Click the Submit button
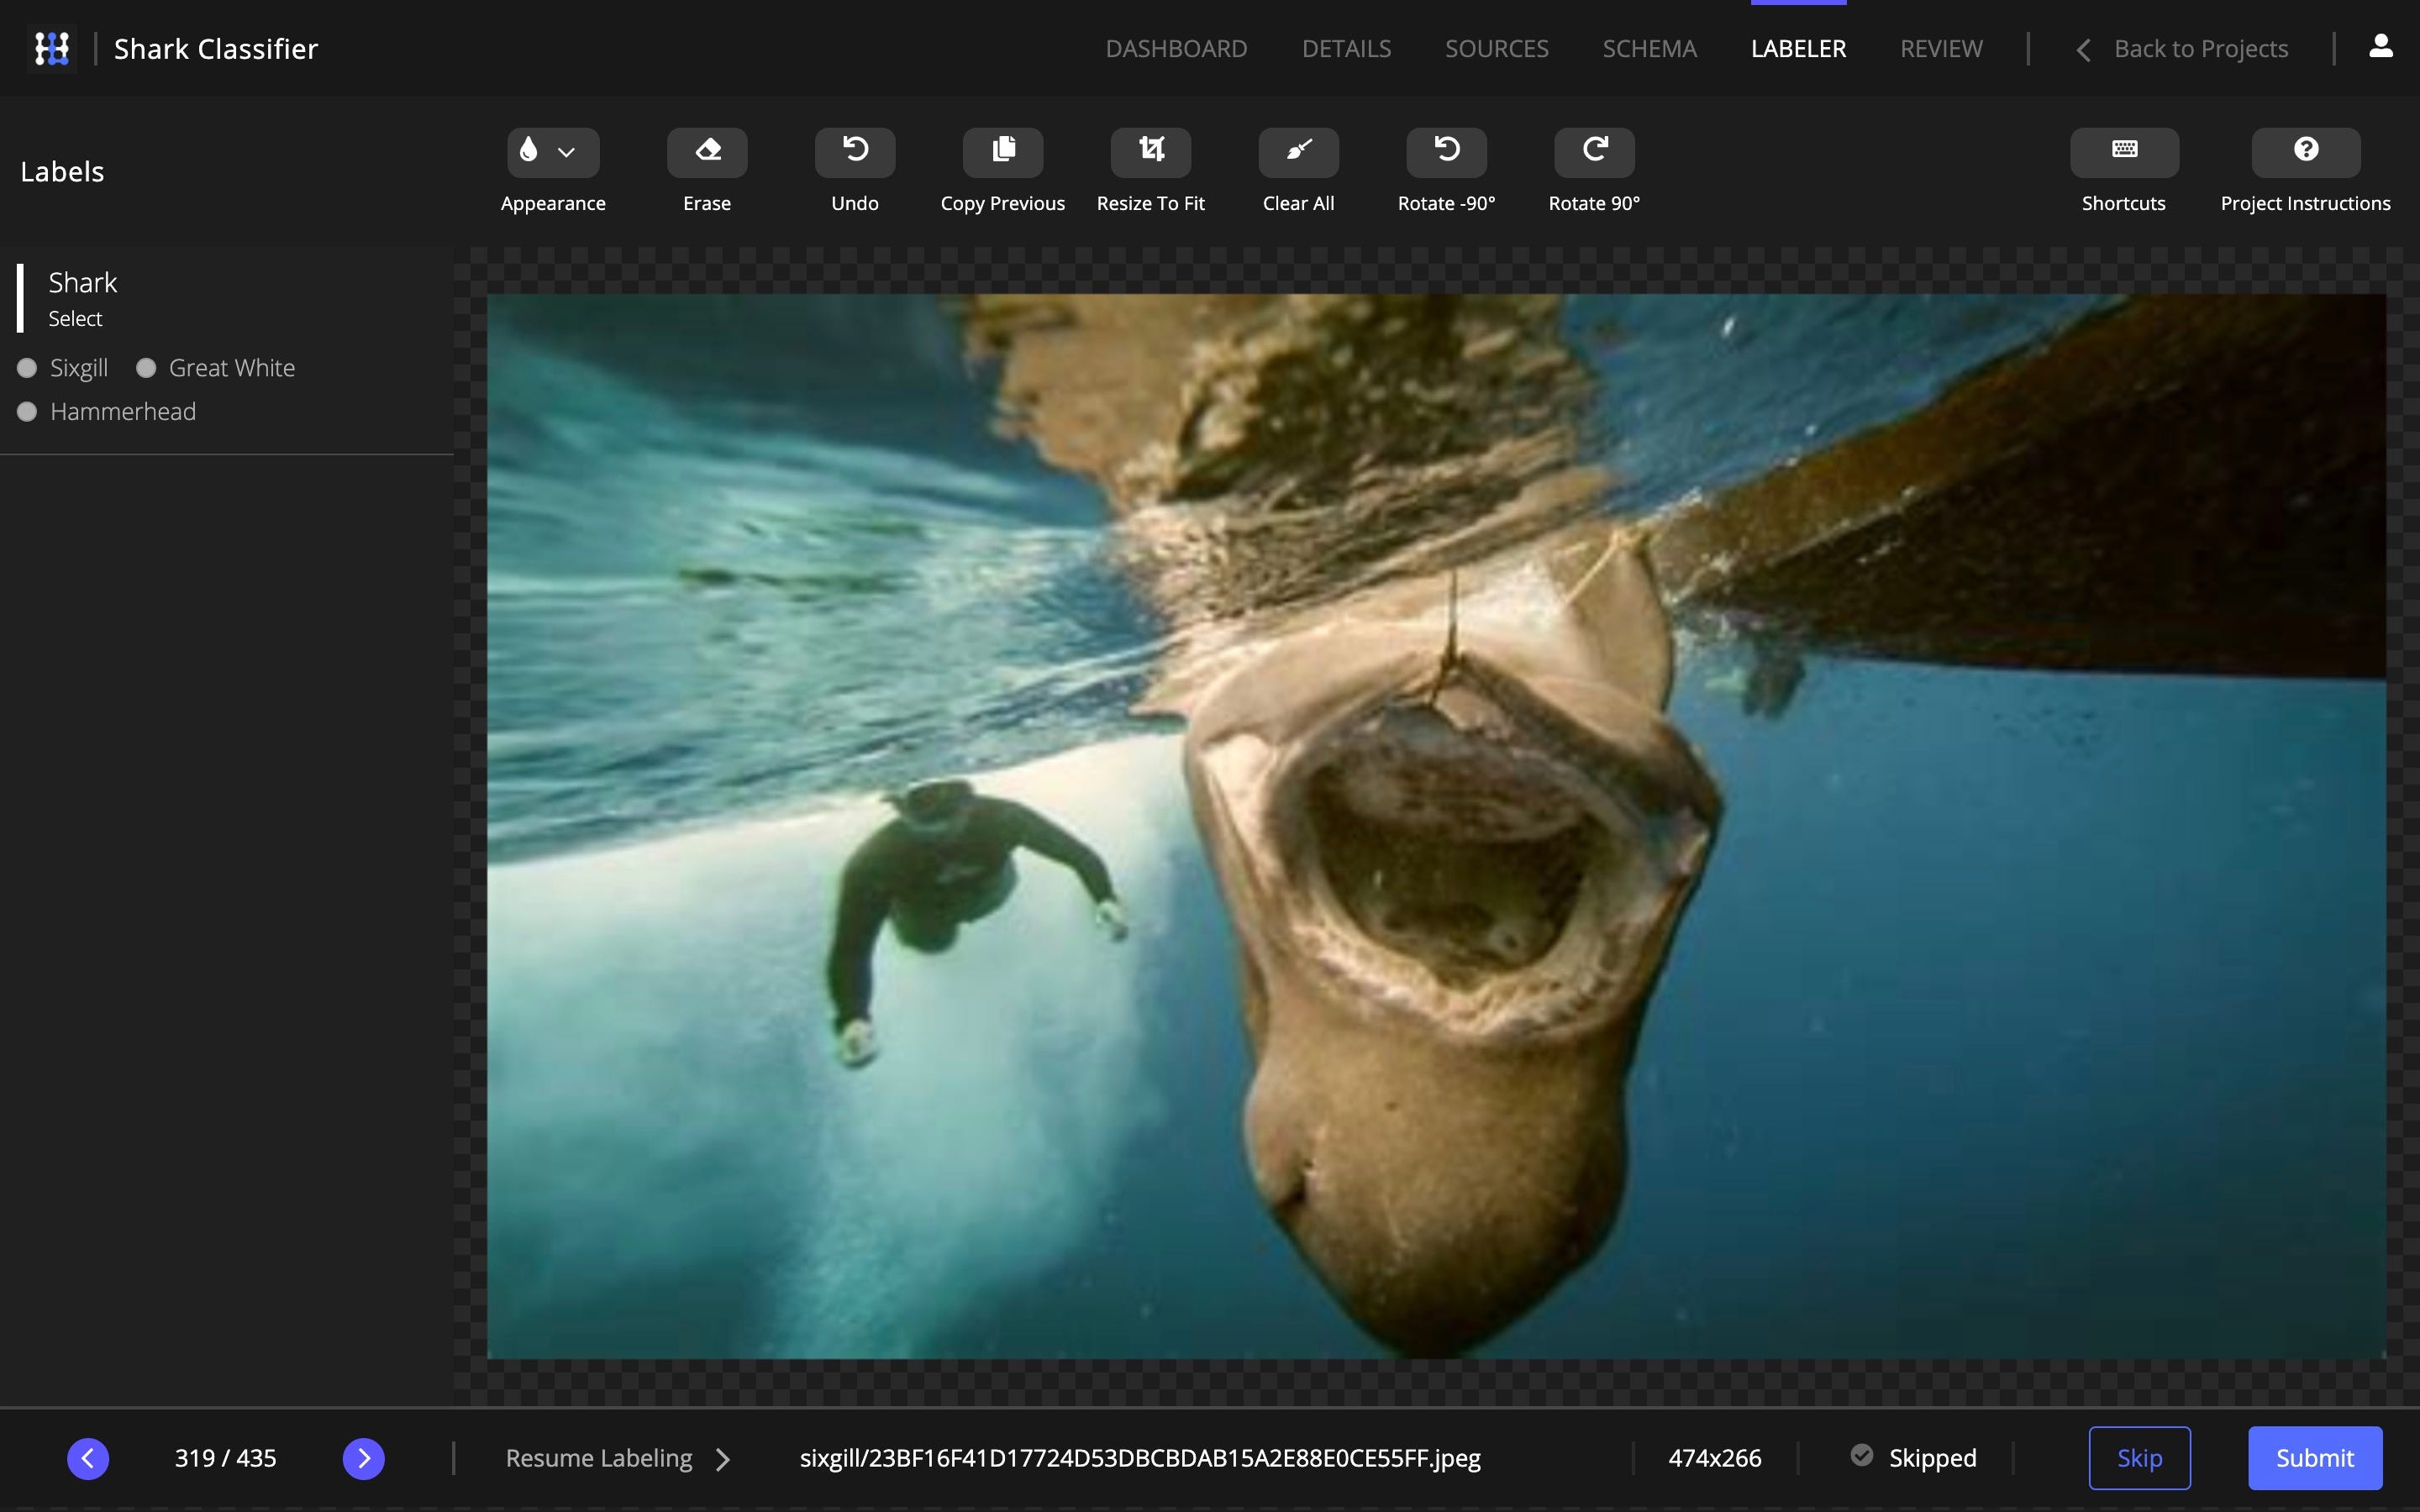 click(x=2315, y=1458)
